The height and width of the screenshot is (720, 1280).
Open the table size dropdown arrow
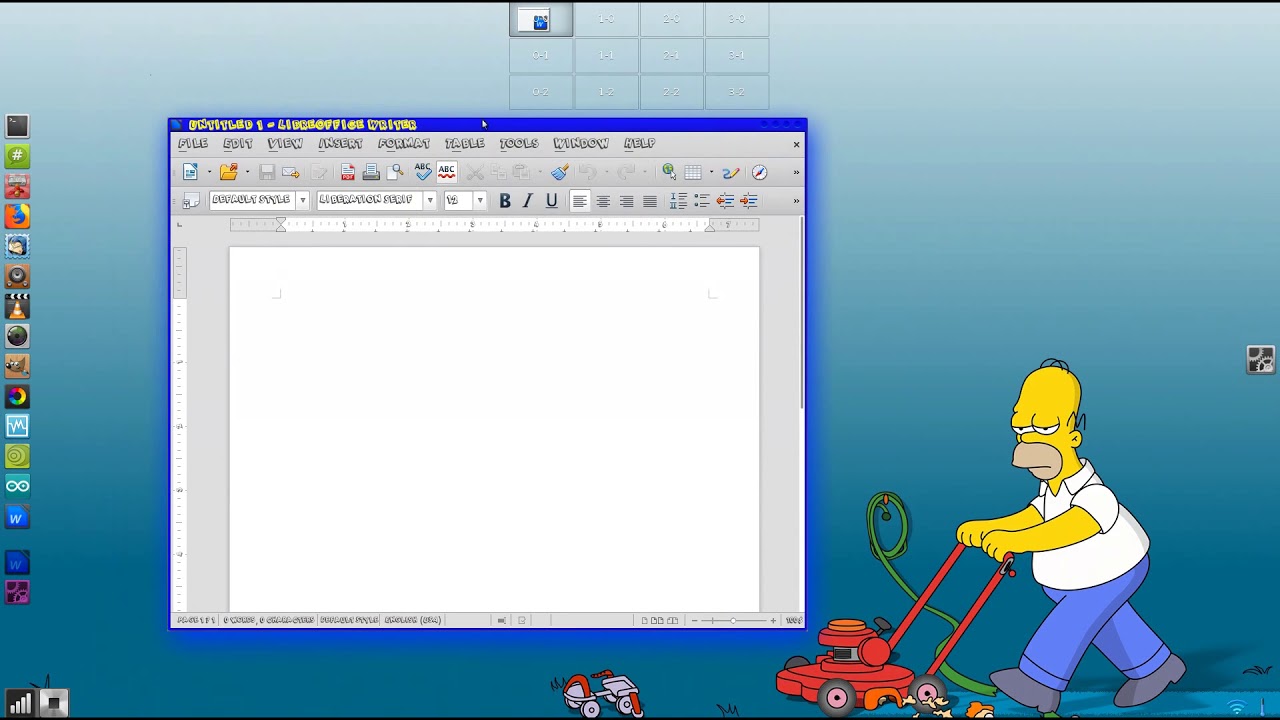coord(711,172)
